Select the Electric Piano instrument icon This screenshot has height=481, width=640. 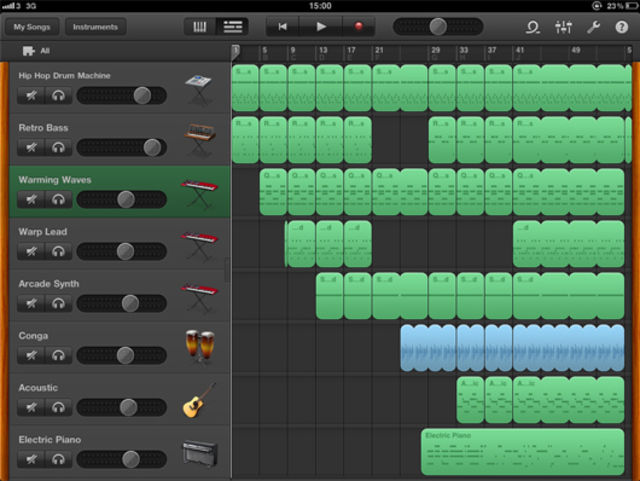200,454
